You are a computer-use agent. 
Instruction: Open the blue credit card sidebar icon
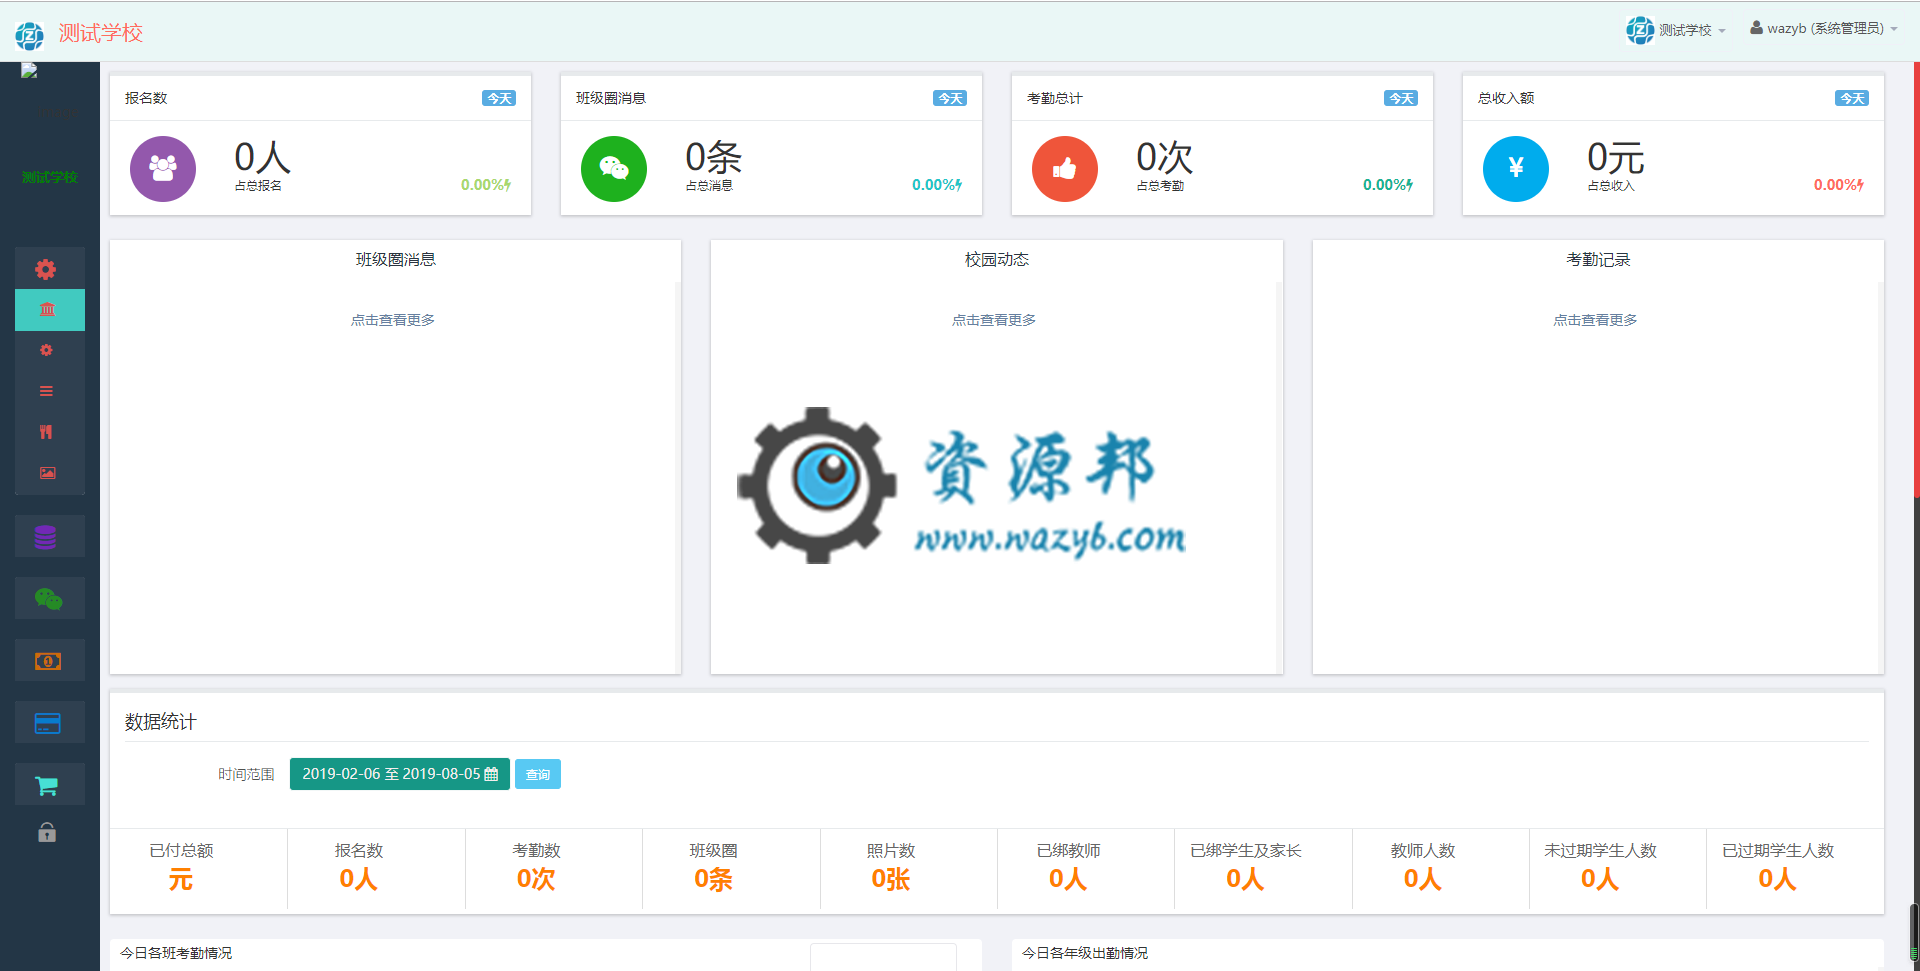[x=48, y=723]
